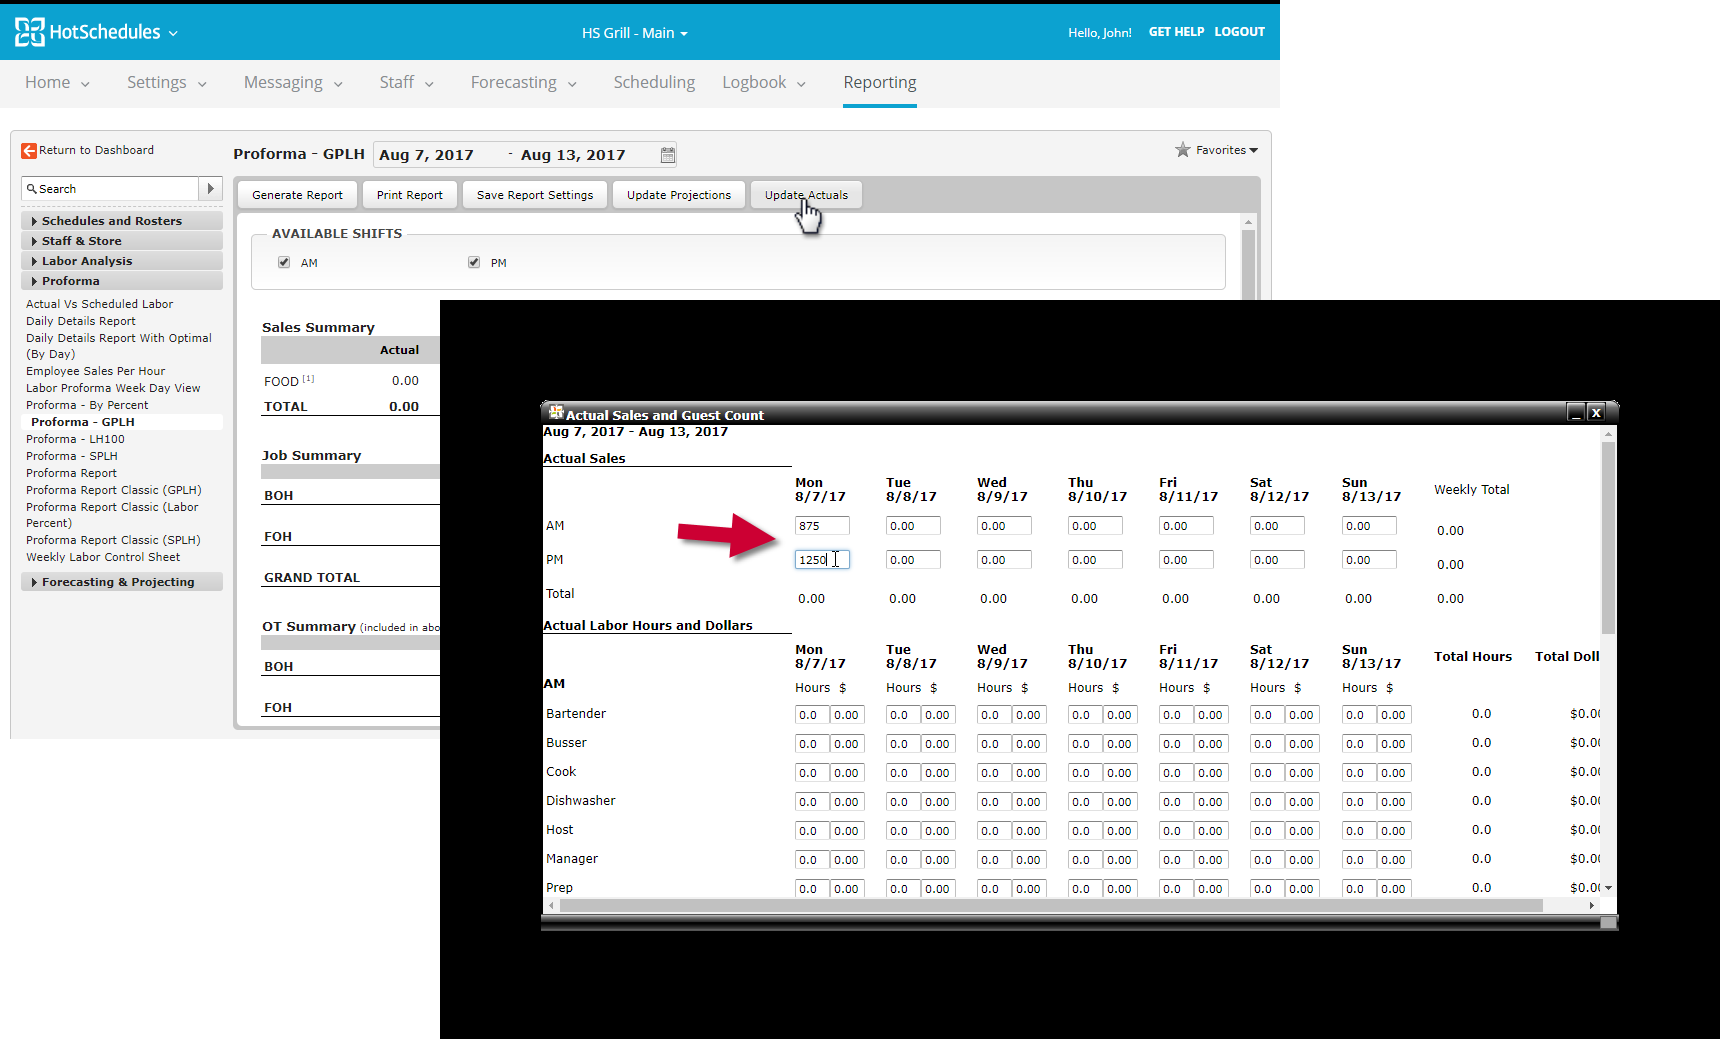1720x1039 pixels.
Task: Open Employee Sales Per Hour report
Action: [x=95, y=371]
